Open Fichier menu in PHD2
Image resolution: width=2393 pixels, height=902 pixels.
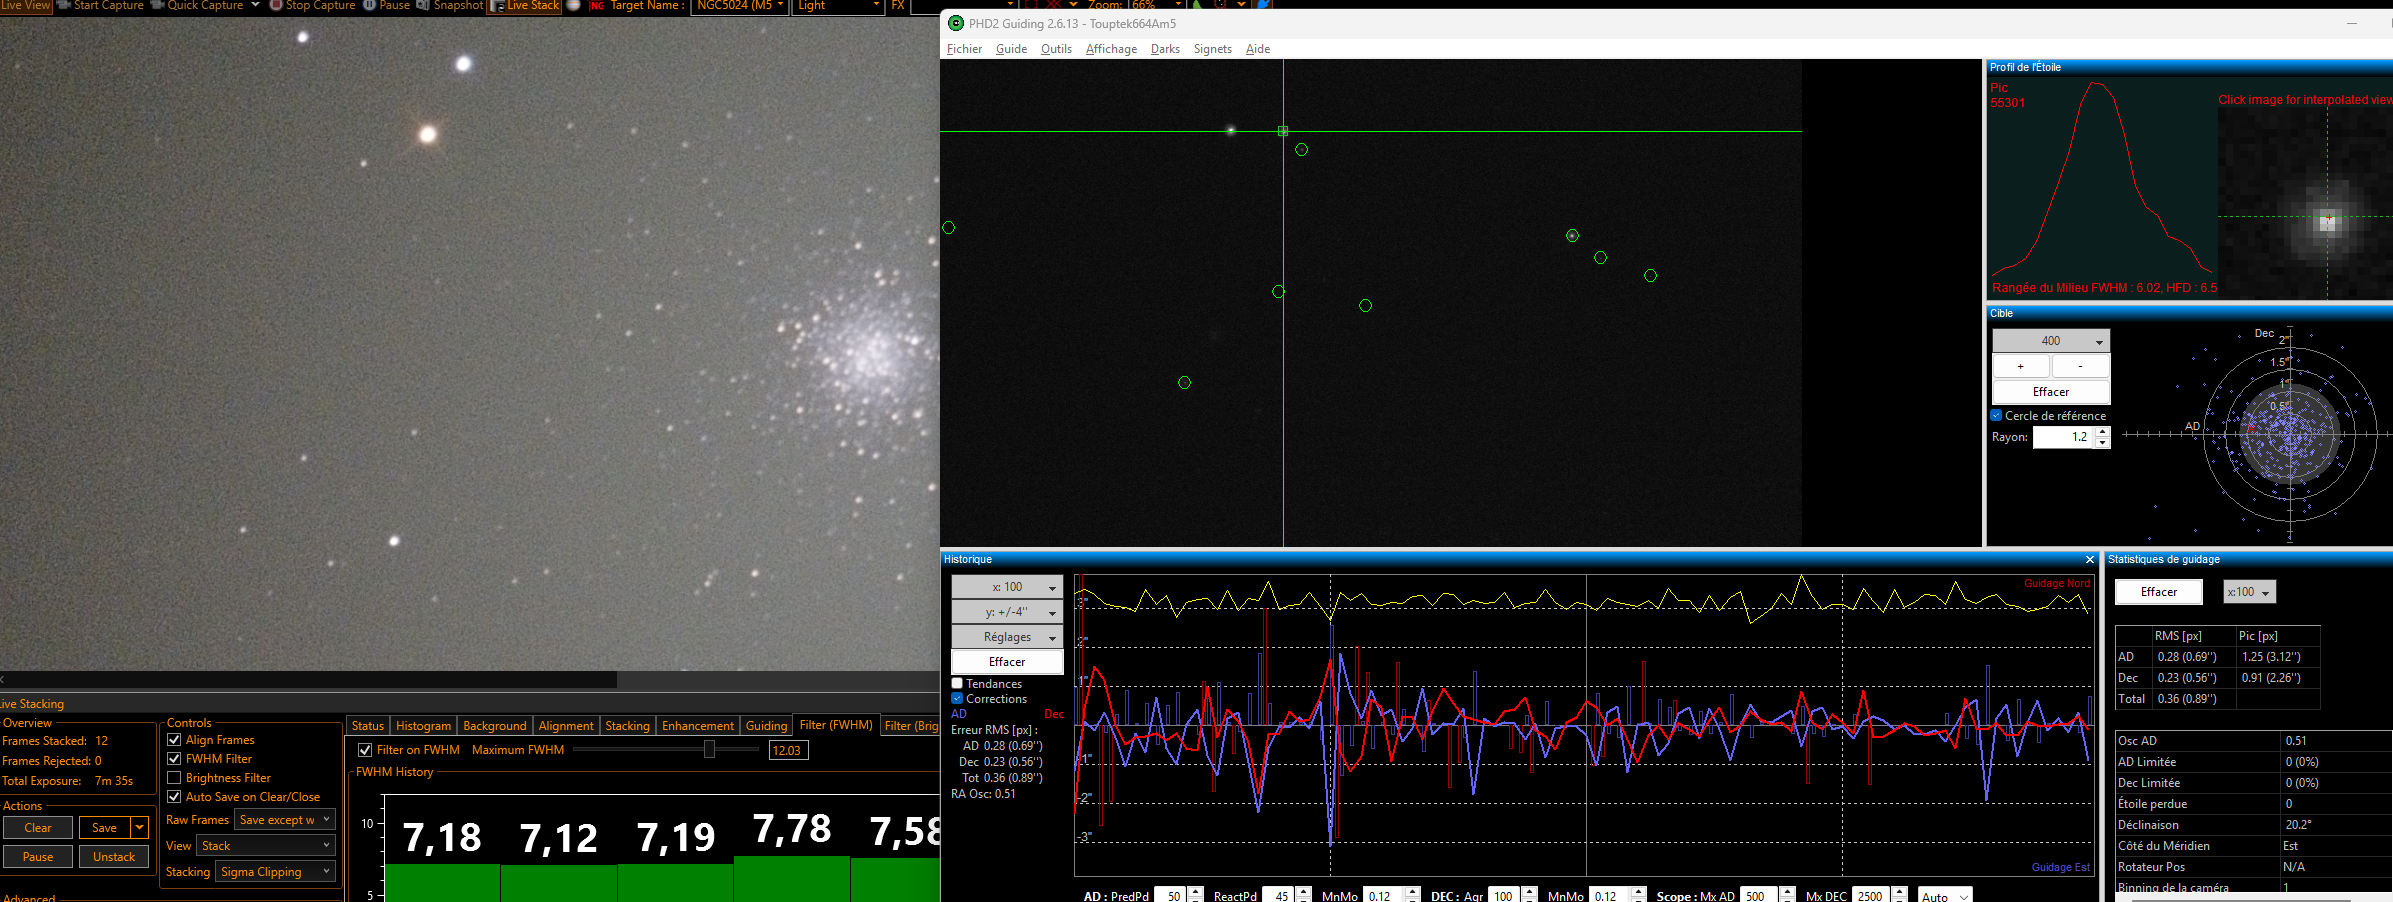coord(964,49)
